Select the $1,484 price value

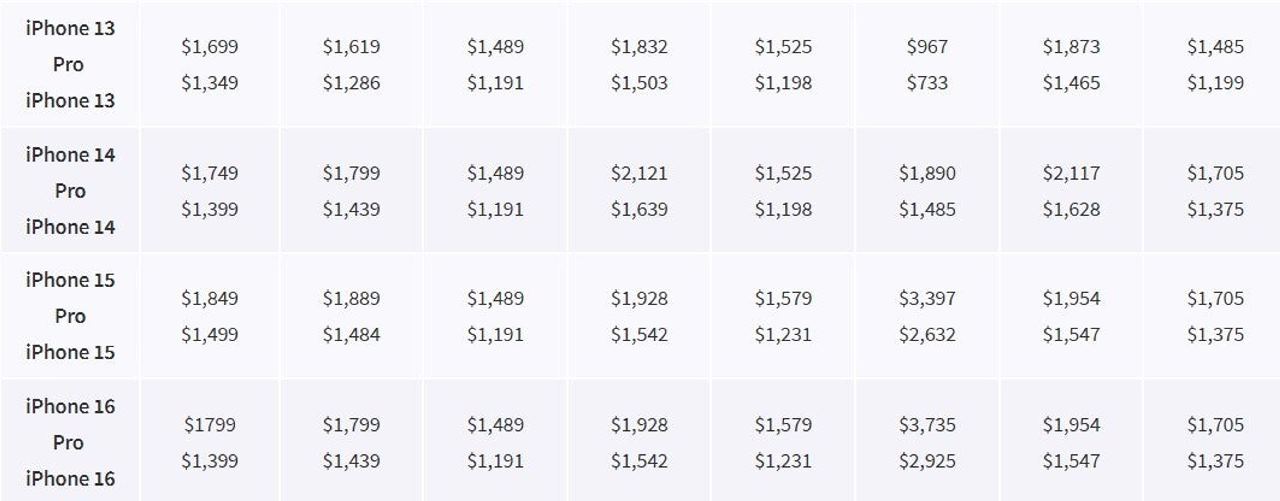pos(351,334)
